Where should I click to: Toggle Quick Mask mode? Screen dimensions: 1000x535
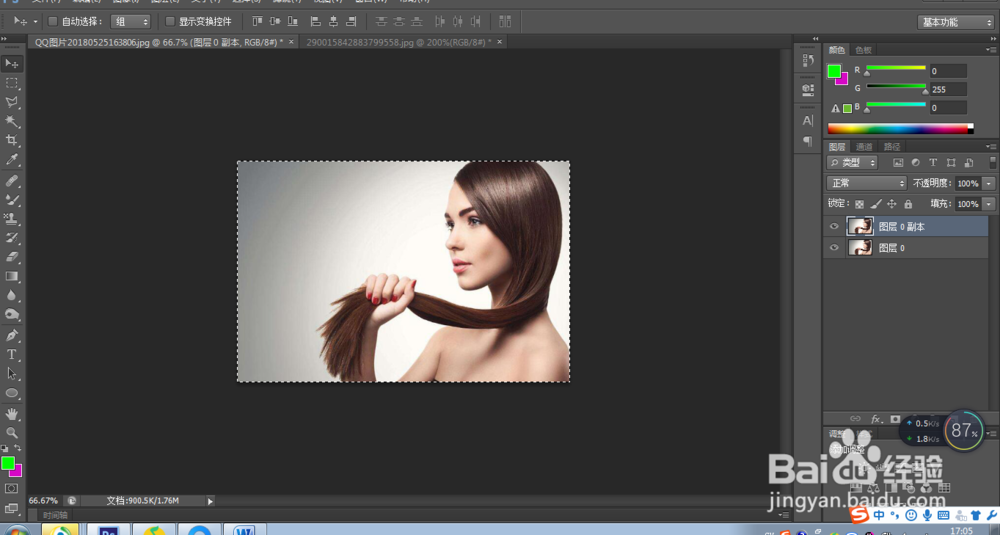pos(11,488)
